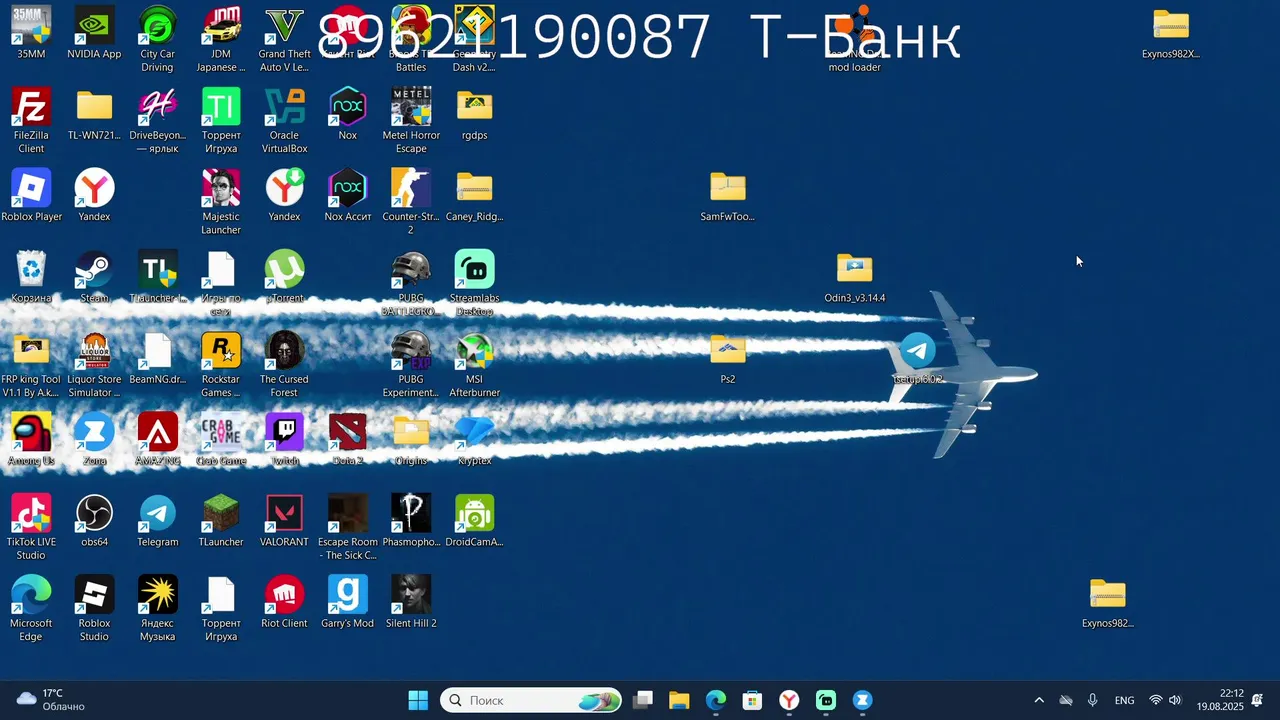Select the Nox emulator shortcut
This screenshot has height=720, width=1280.
tap(347, 107)
